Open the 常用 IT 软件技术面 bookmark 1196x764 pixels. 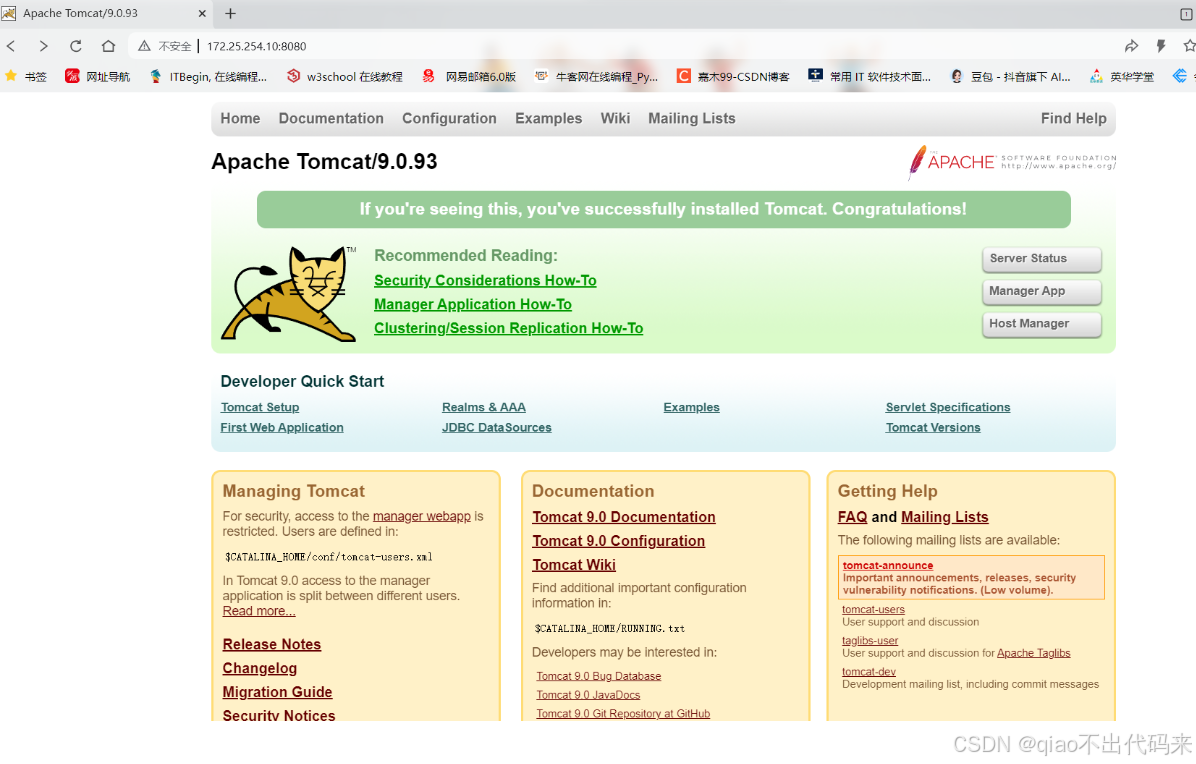coord(870,76)
